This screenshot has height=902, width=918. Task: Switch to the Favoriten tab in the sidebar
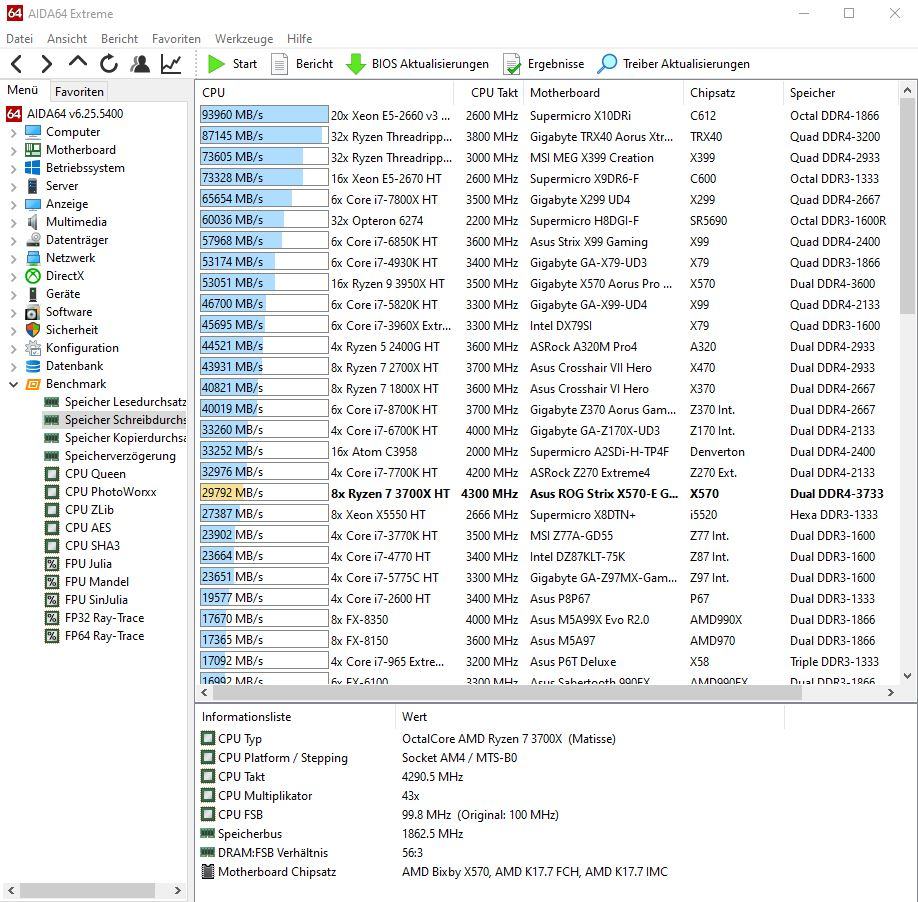(x=79, y=91)
